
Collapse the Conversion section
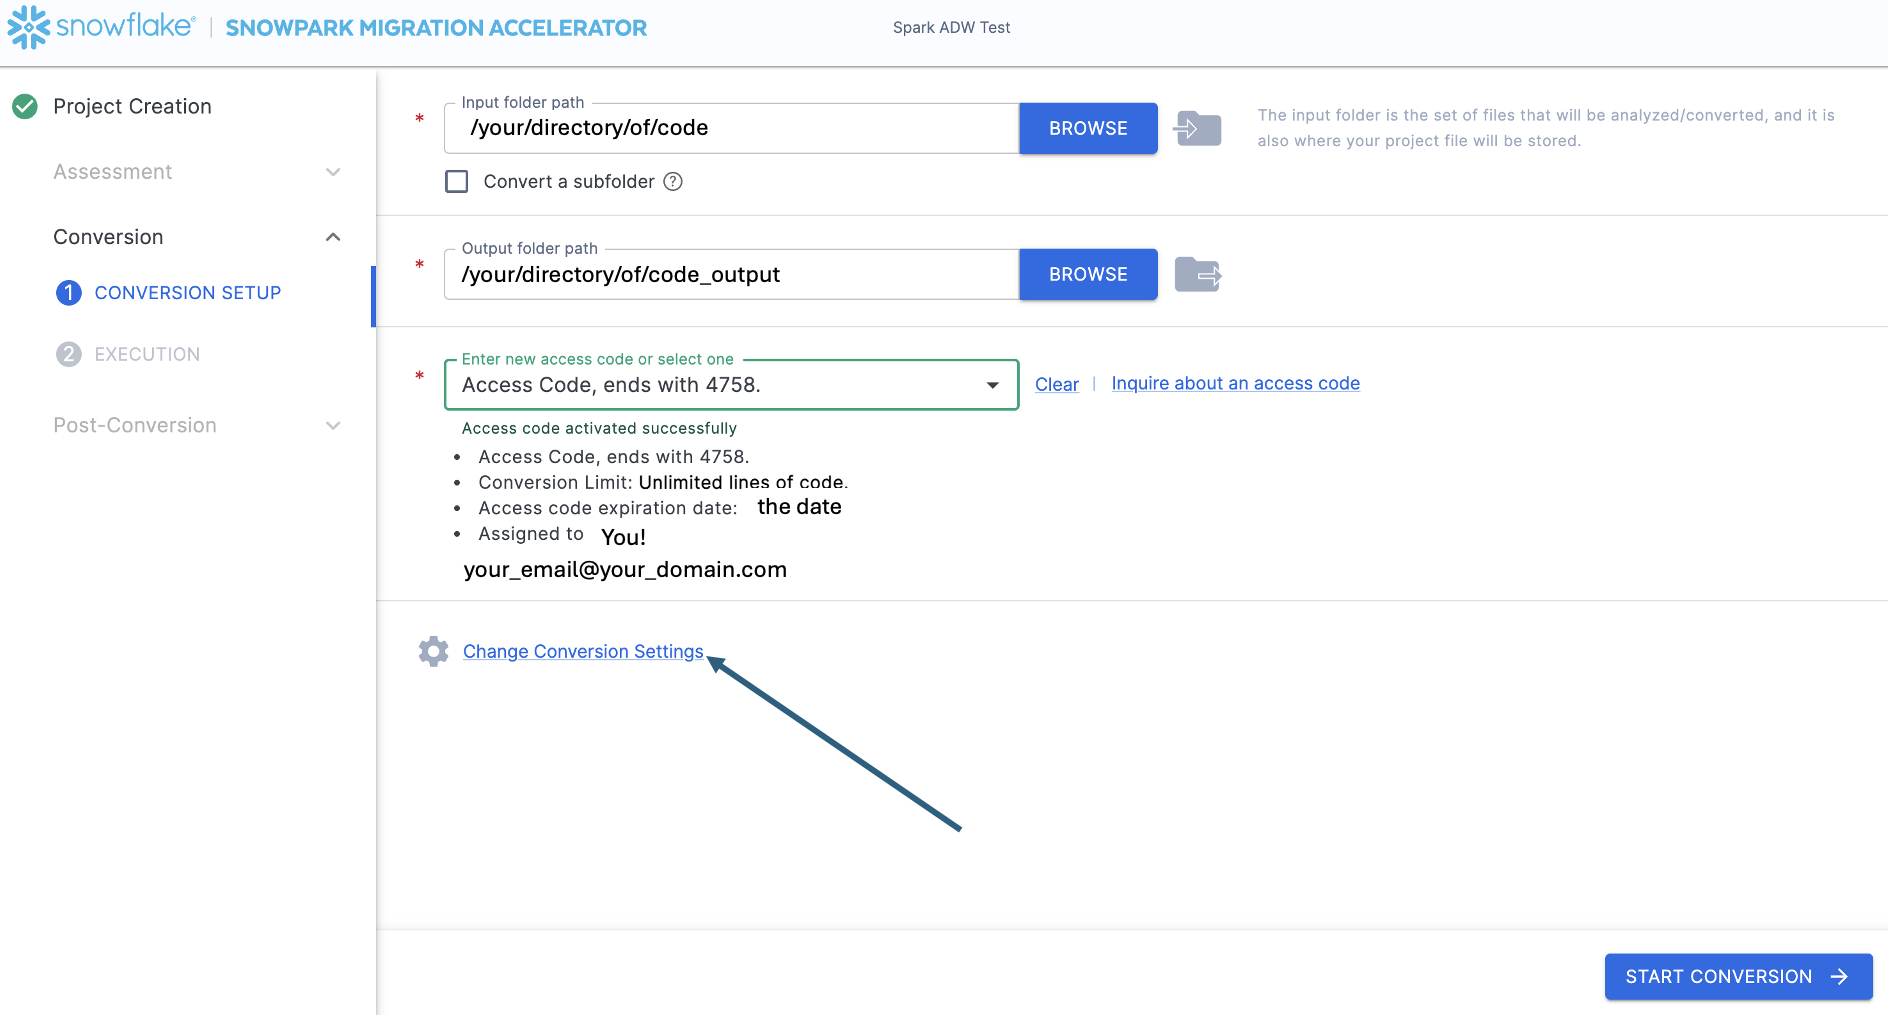[333, 237]
